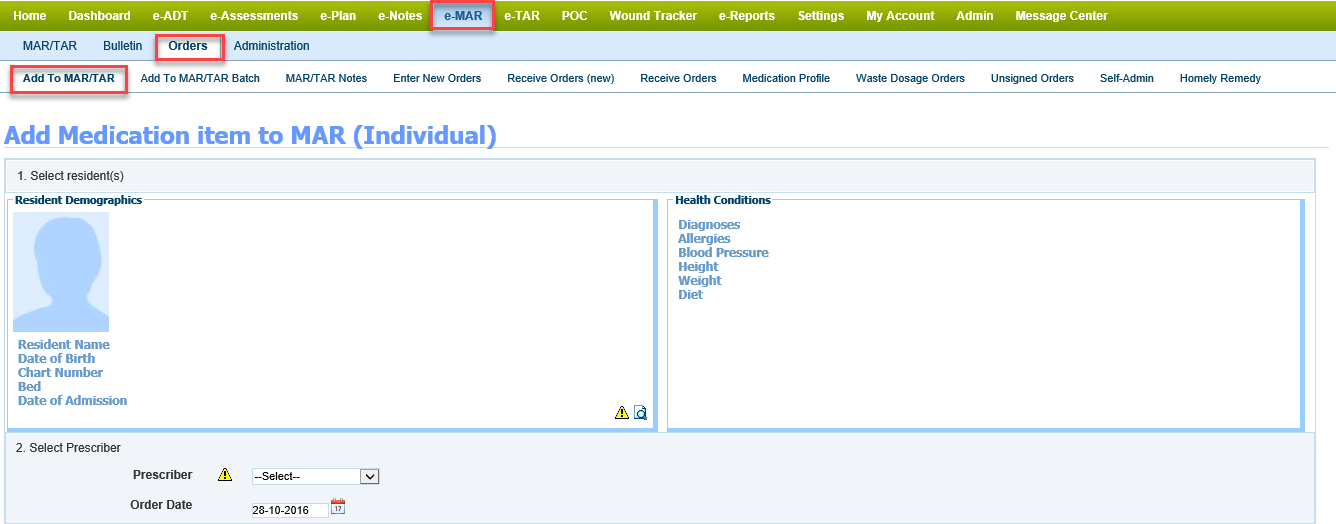The image size is (1336, 524).
Task: Open the Message Center
Action: (x=1061, y=16)
